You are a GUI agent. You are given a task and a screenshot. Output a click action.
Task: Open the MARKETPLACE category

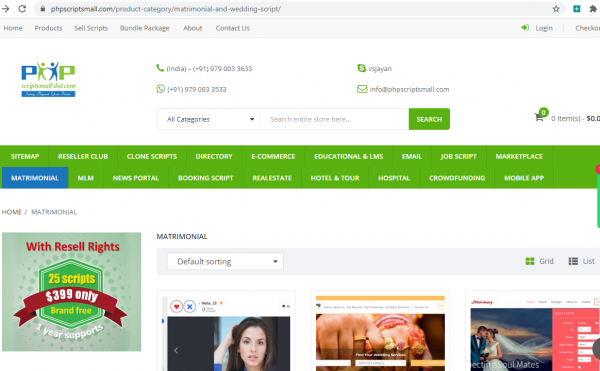tap(519, 156)
